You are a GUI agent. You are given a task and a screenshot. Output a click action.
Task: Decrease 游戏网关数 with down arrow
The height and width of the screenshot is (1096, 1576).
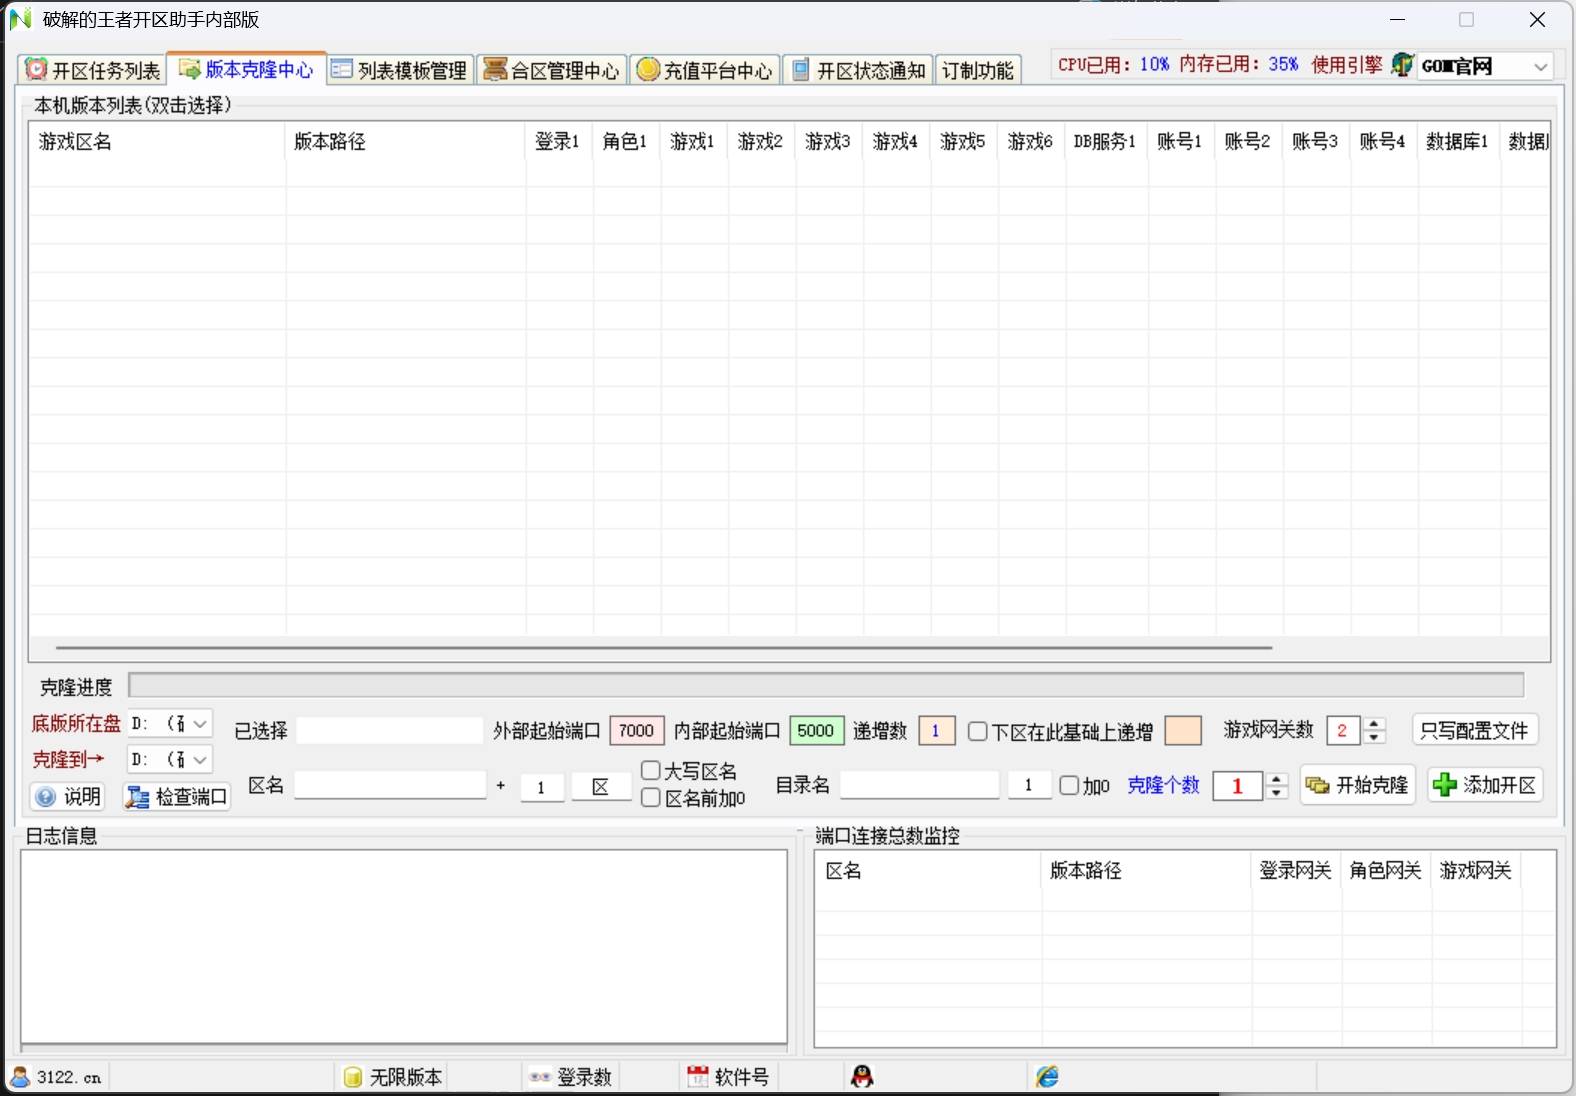point(1375,738)
